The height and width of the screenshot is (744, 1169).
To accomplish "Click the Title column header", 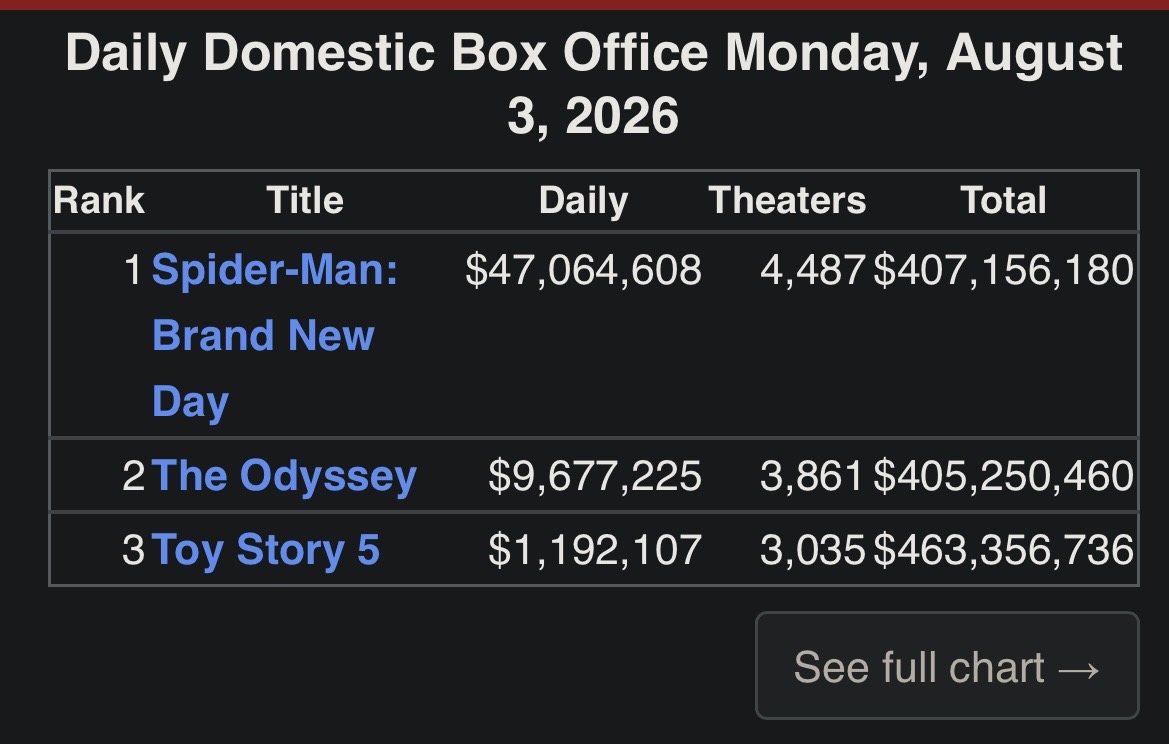I will [305, 201].
